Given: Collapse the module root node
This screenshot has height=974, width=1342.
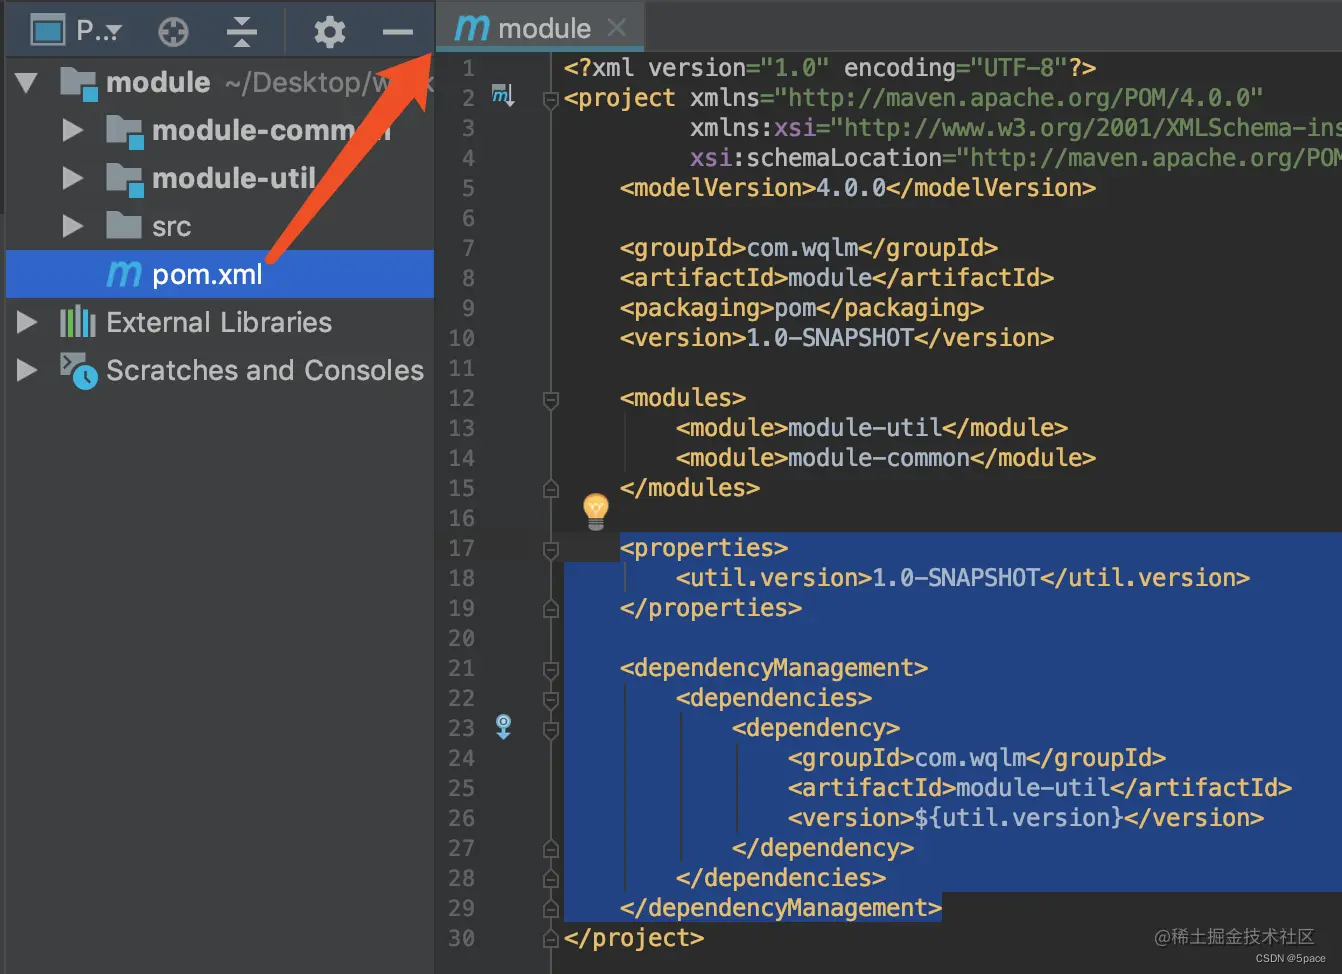Looking at the screenshot, I should pyautogui.click(x=27, y=82).
